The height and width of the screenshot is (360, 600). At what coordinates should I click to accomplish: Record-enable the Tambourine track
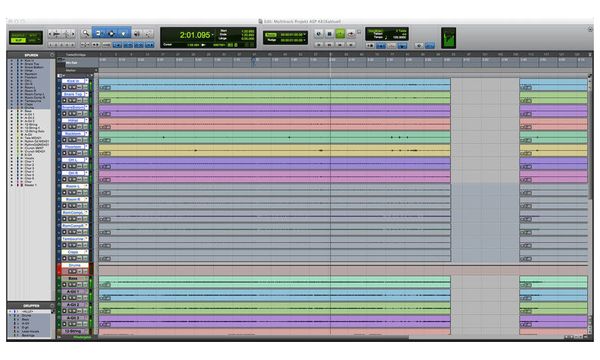(64, 245)
